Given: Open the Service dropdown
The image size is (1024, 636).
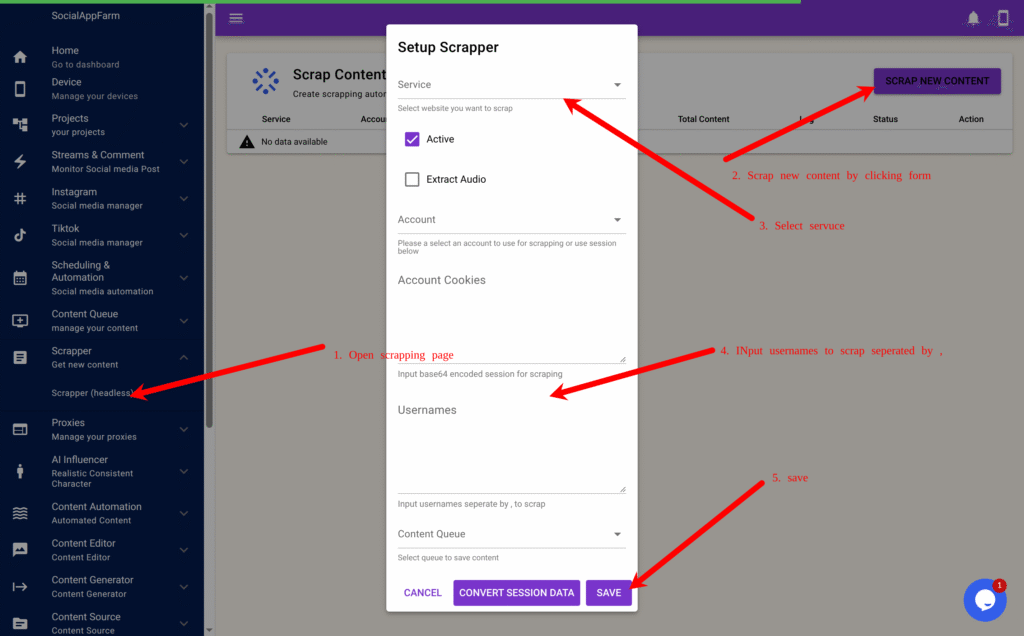Looking at the screenshot, I should tap(510, 85).
